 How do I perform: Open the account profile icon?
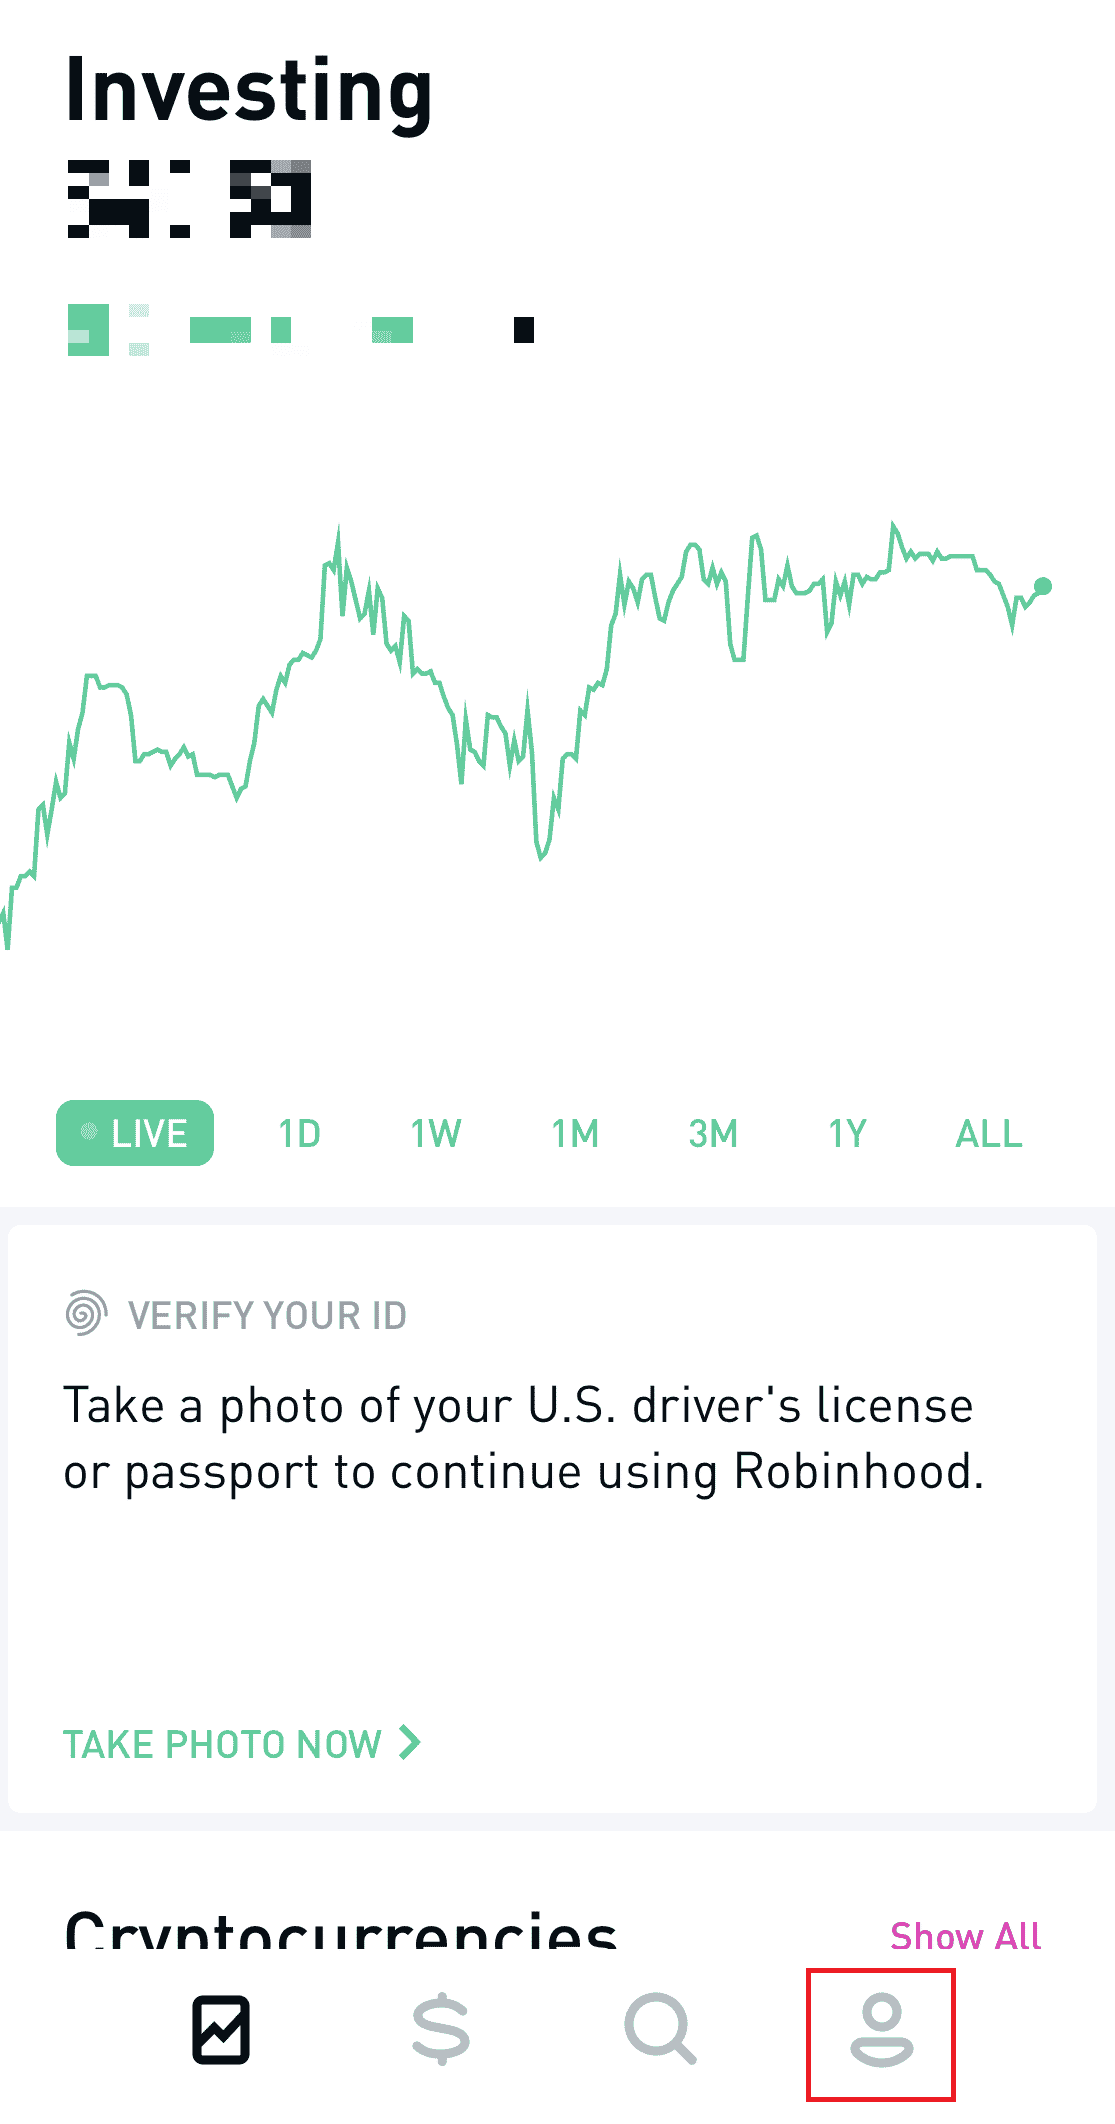click(881, 2032)
